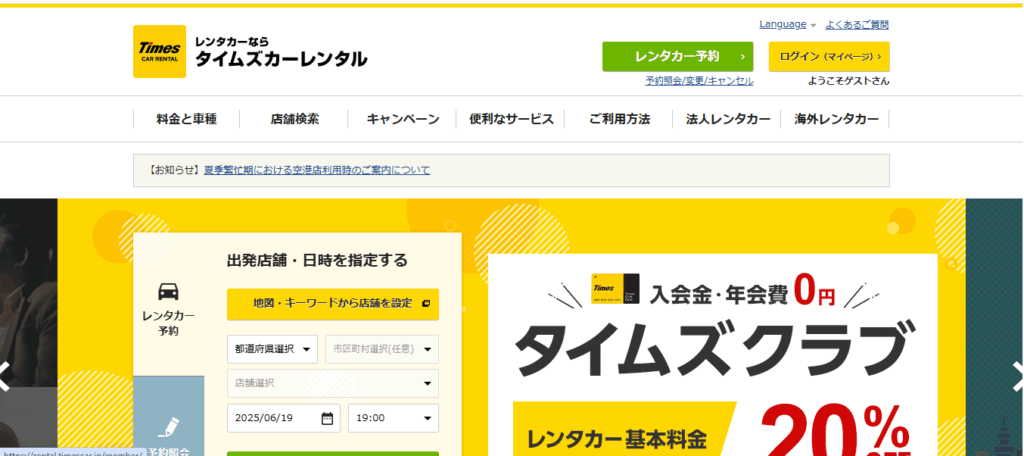Image resolution: width=1024 pixels, height=456 pixels.
Task: Open the キャンペーン menu
Action: [x=402, y=119]
